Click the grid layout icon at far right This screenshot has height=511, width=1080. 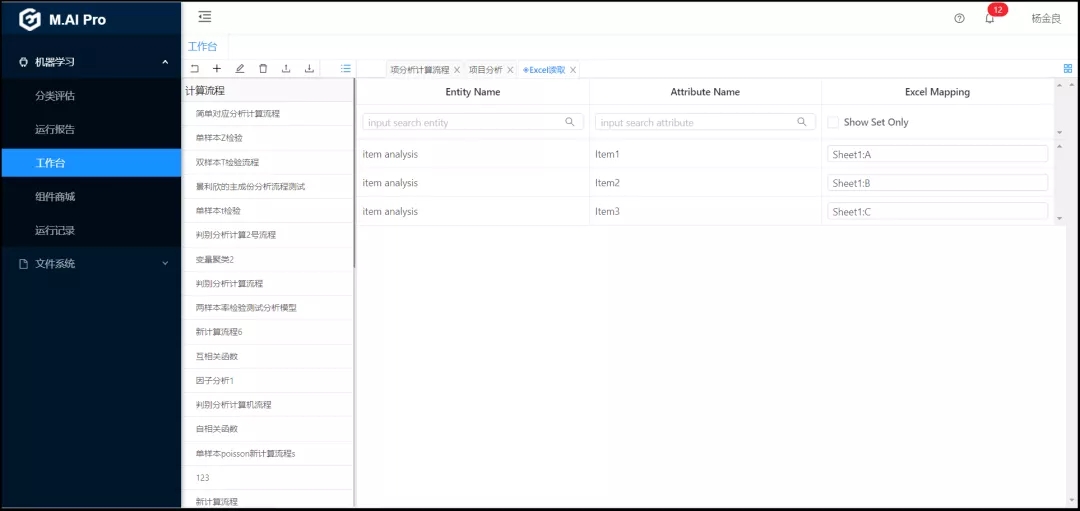click(x=1068, y=69)
